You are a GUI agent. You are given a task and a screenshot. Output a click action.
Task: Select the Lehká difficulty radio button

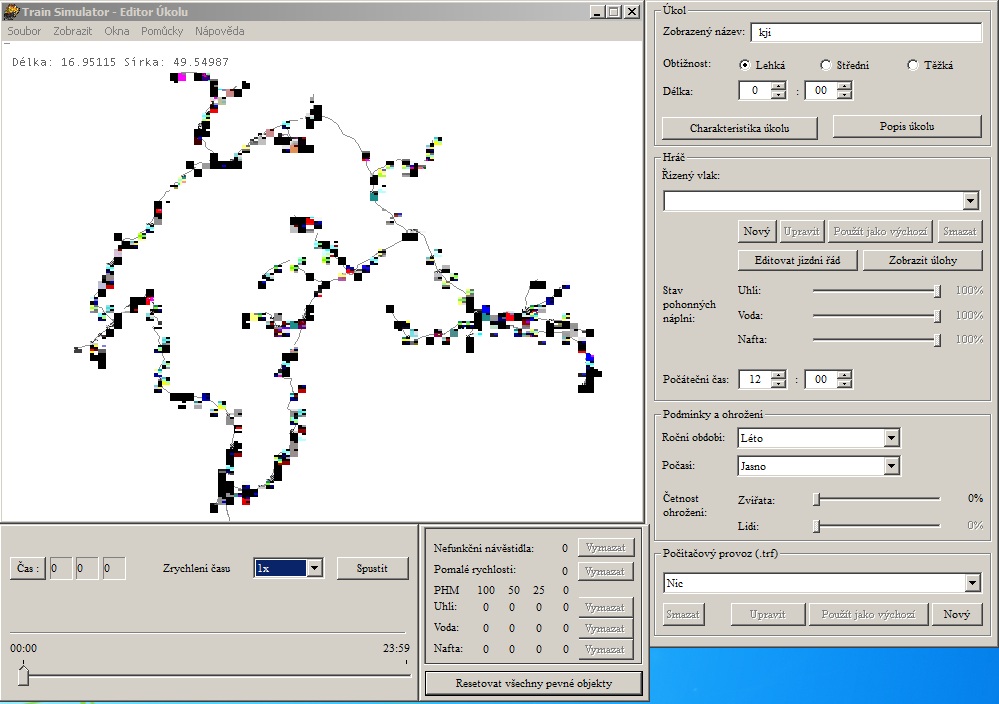[745, 65]
